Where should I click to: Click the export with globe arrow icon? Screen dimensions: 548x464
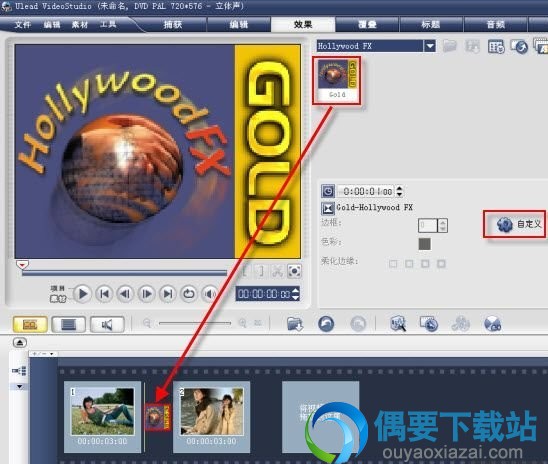pyautogui.click(x=519, y=46)
